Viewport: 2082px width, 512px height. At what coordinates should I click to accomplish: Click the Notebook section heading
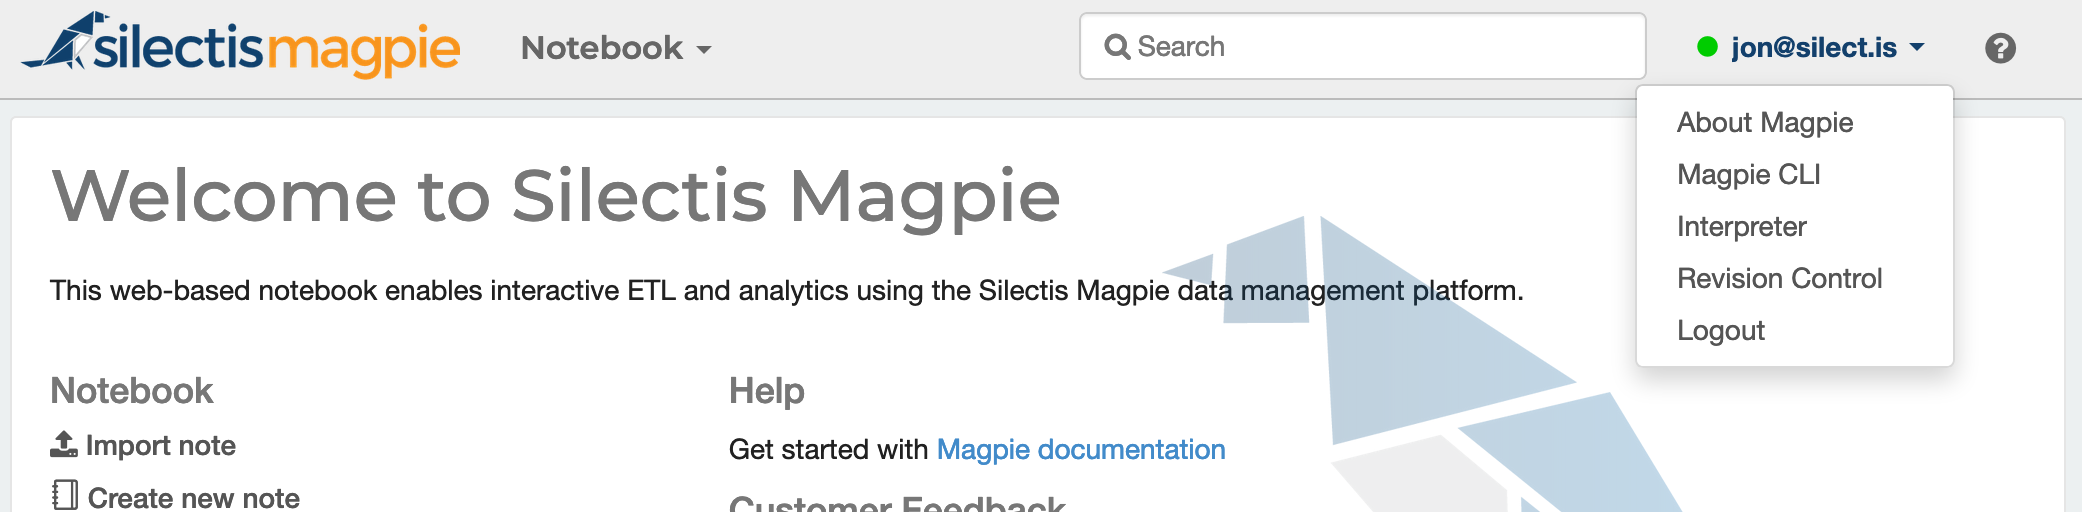coord(132,390)
